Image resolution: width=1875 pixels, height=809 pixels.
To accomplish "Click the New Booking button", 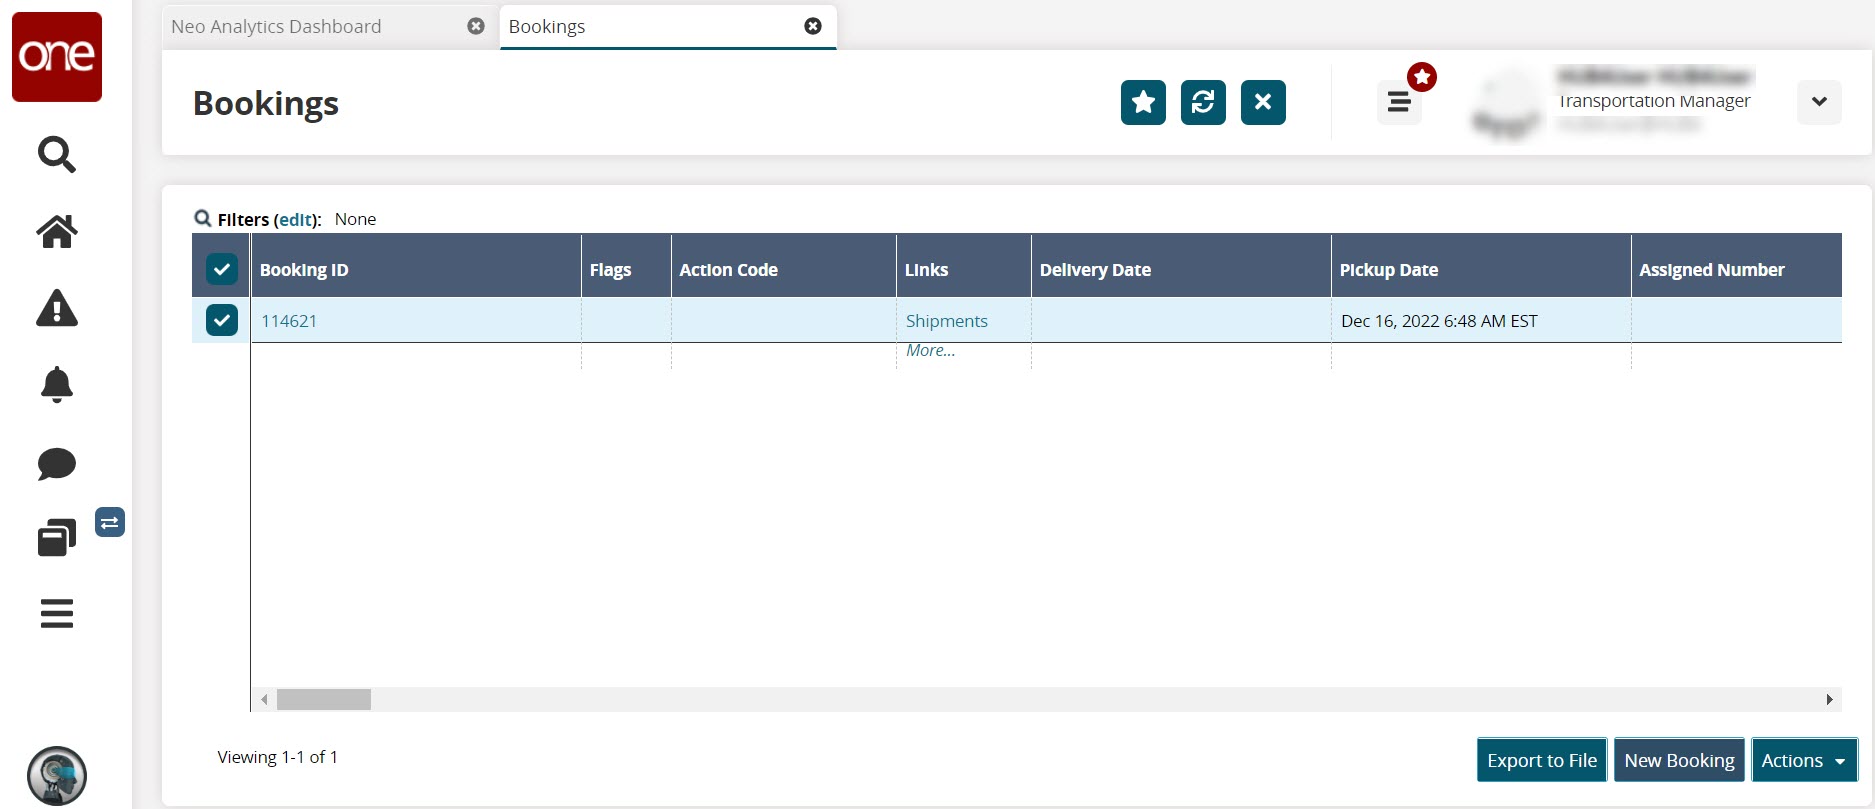I will (x=1679, y=760).
